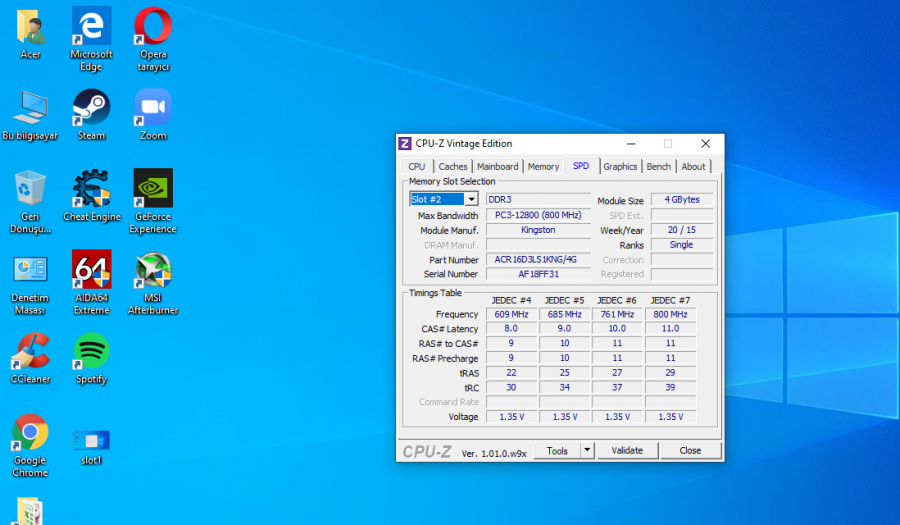Open the Memory tab

click(543, 166)
